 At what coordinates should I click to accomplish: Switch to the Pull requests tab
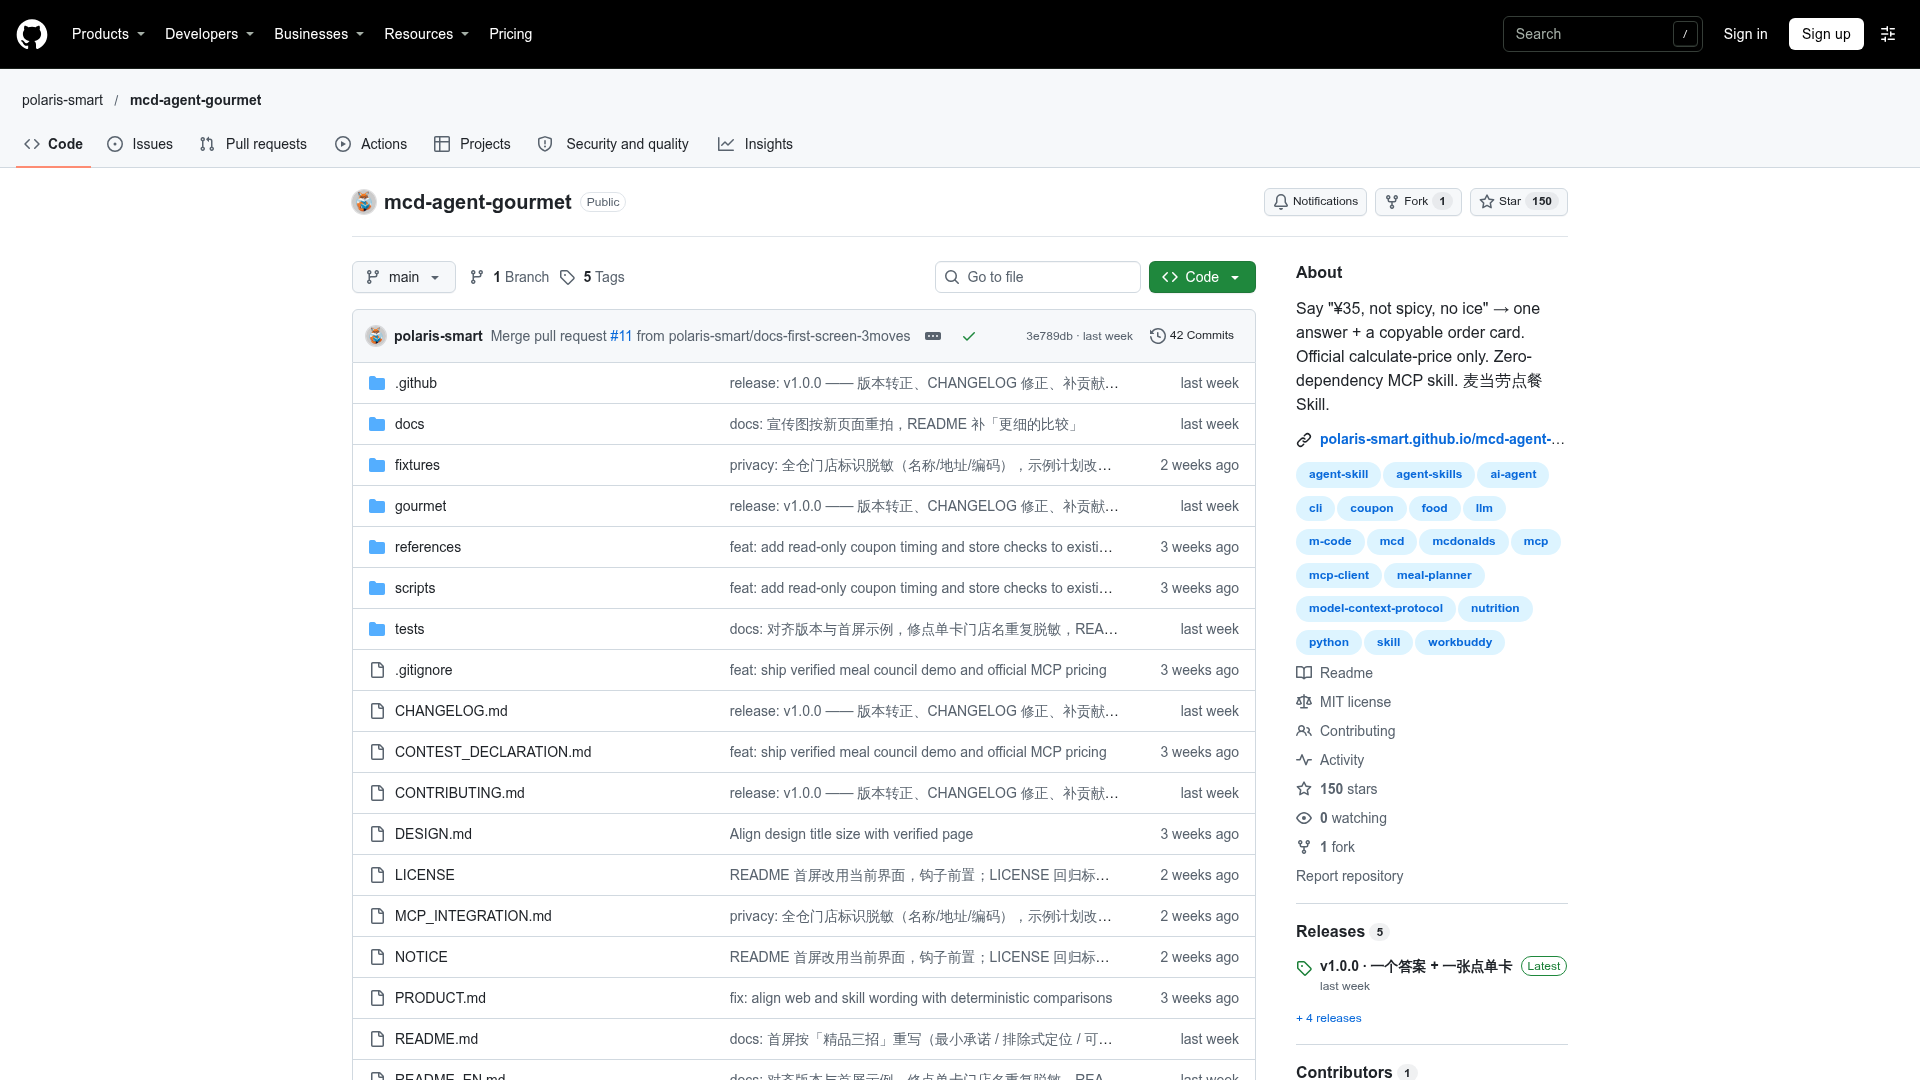click(253, 144)
